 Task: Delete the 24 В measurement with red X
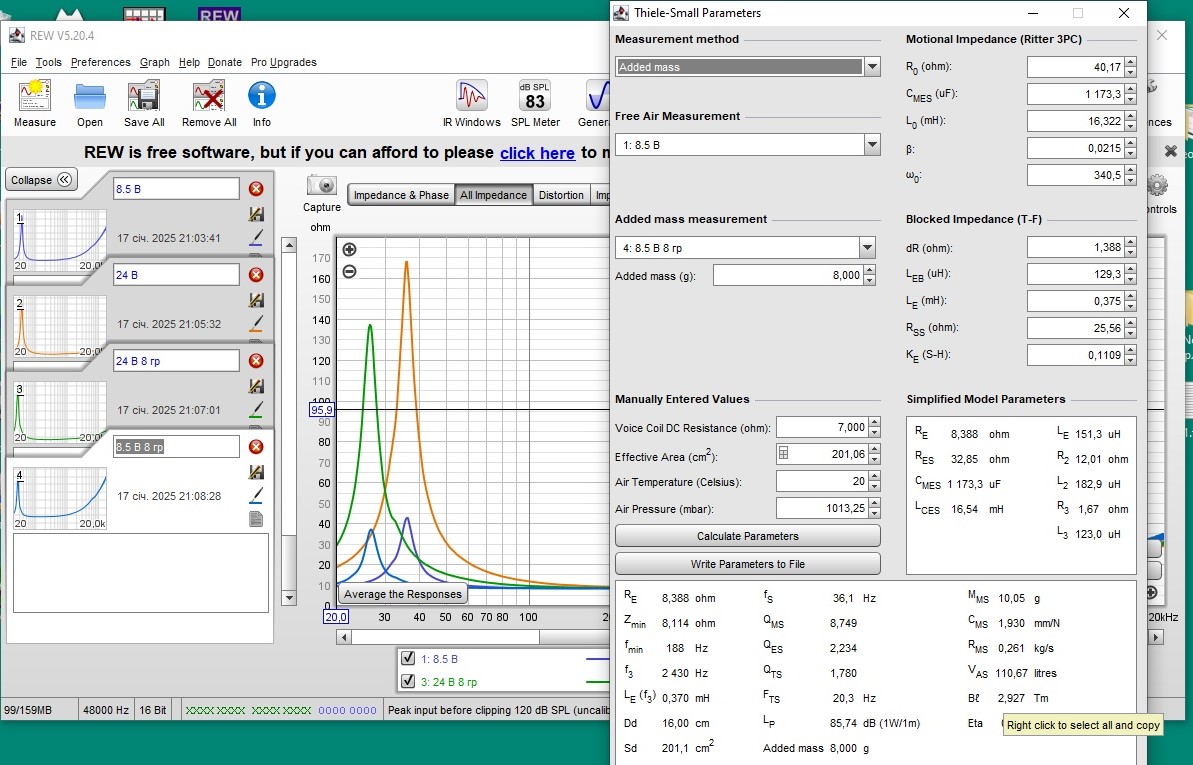point(256,275)
